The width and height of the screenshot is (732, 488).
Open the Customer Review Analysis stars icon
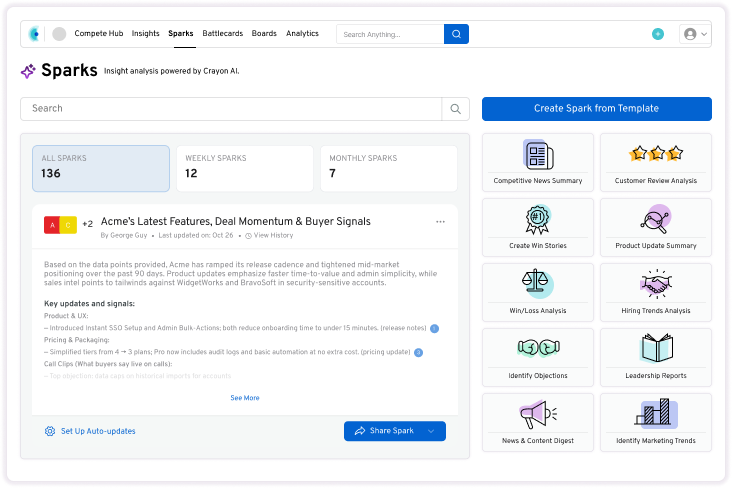[656, 154]
